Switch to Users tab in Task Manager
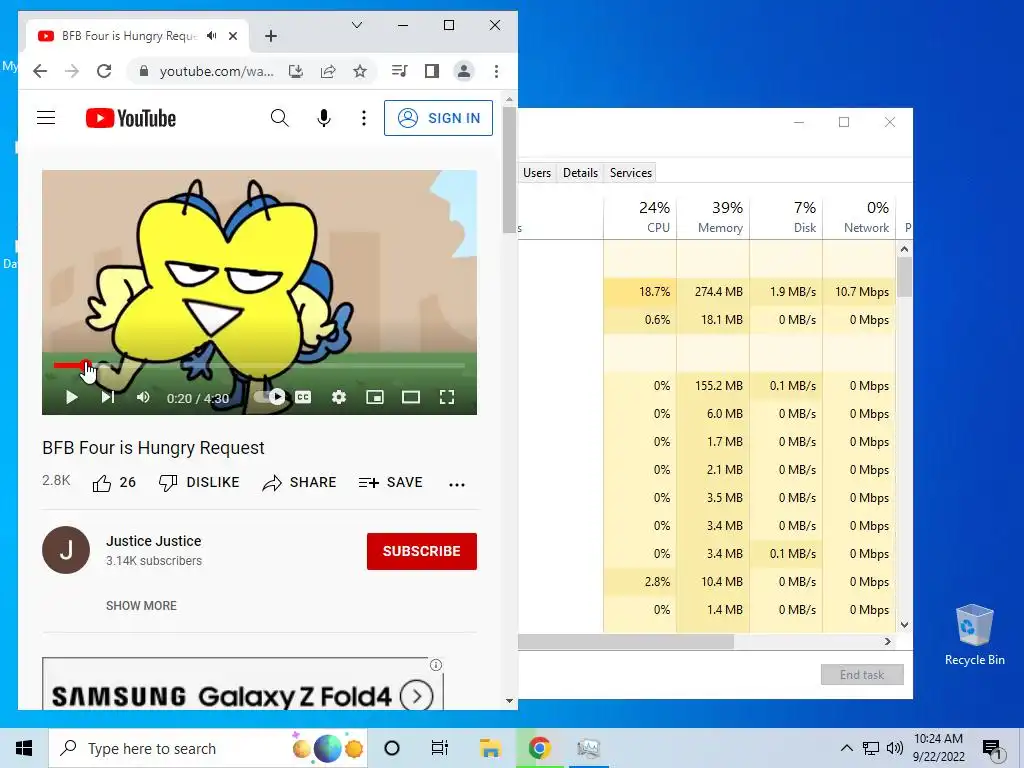Screen dimensions: 1024x768 pyautogui.click(x=537, y=172)
